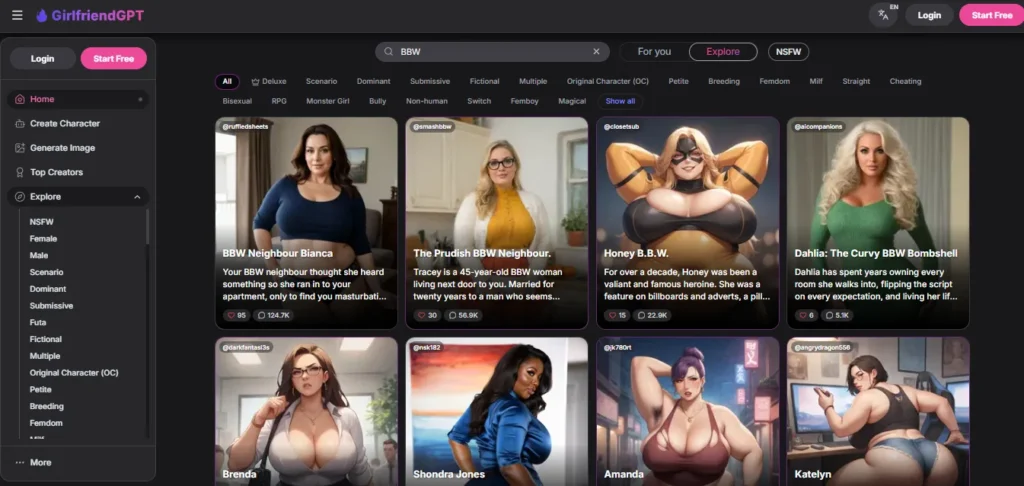Open Female category in sidebar
Screen dimensions: 1024x486
(43, 238)
